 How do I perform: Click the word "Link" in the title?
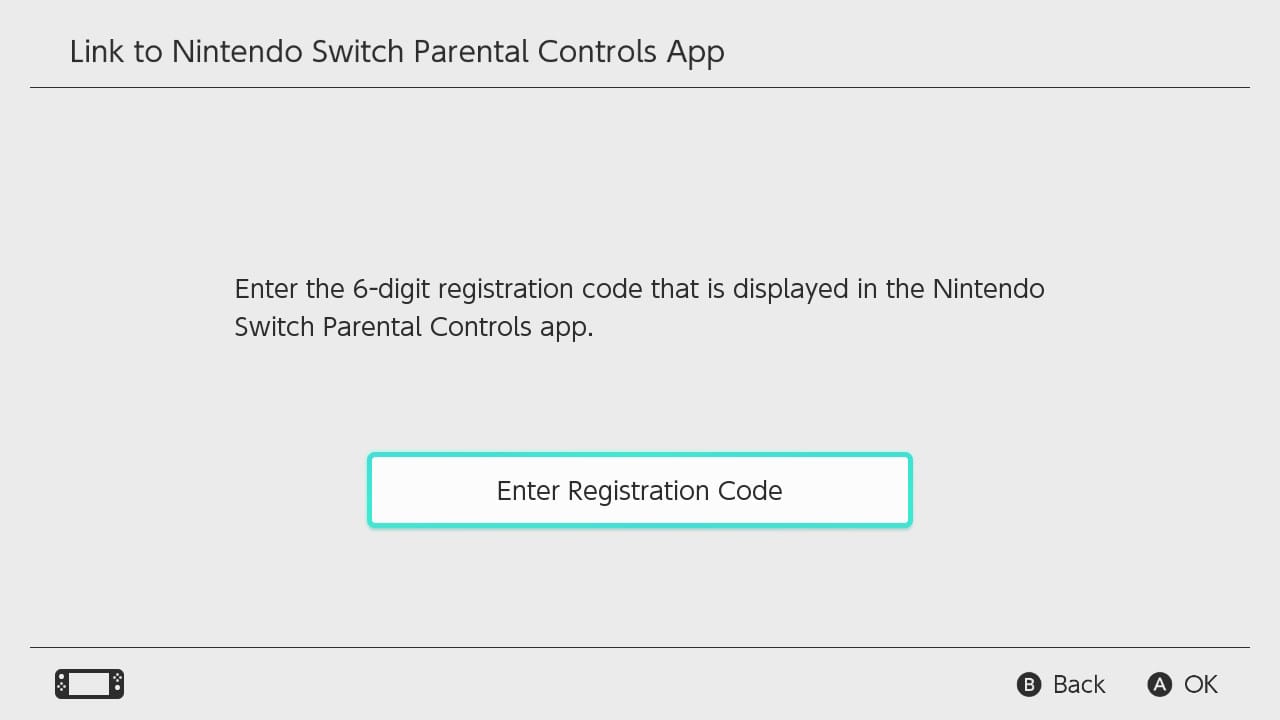[96, 52]
